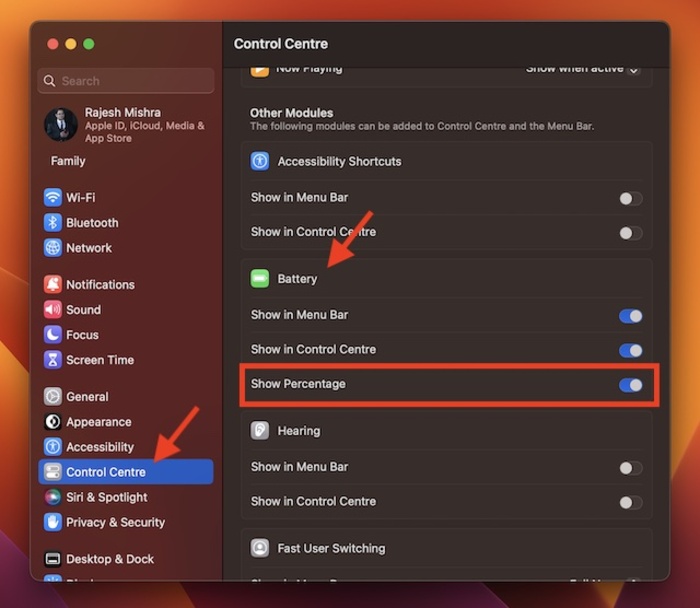Click the Siri & Spotlight icon
700x608 pixels.
53,497
